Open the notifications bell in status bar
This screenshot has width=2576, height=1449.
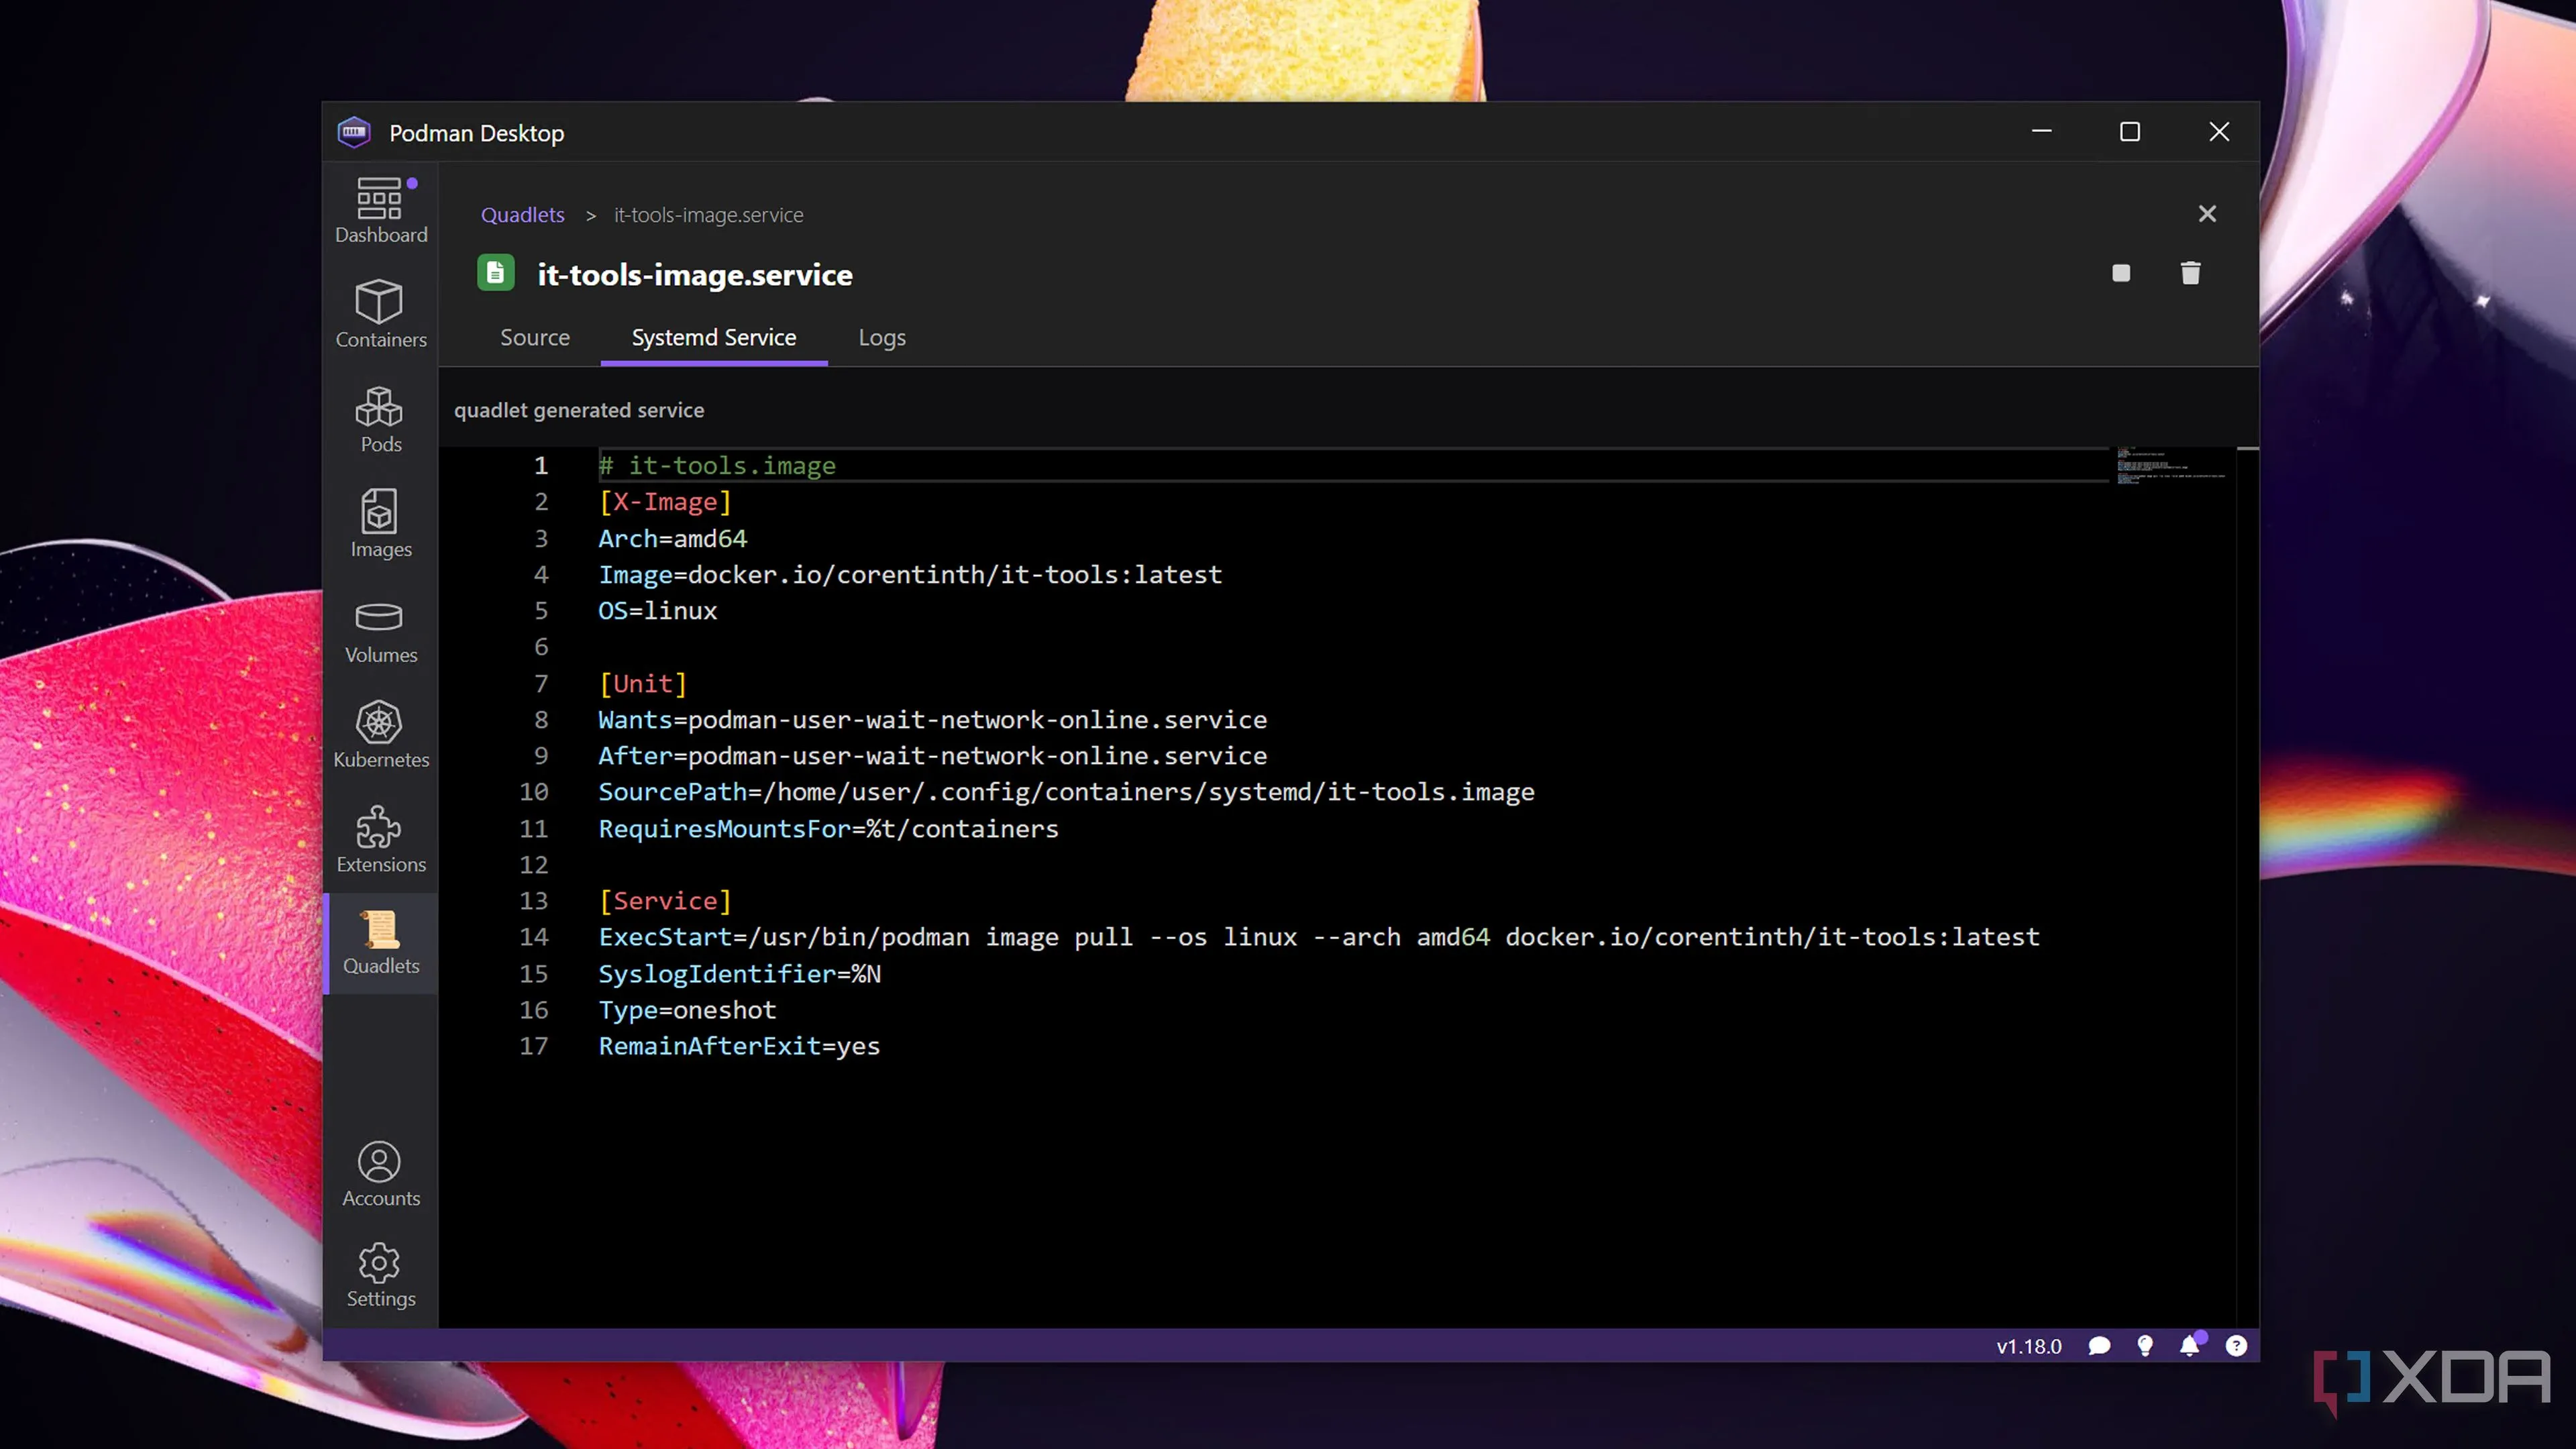2189,1346
